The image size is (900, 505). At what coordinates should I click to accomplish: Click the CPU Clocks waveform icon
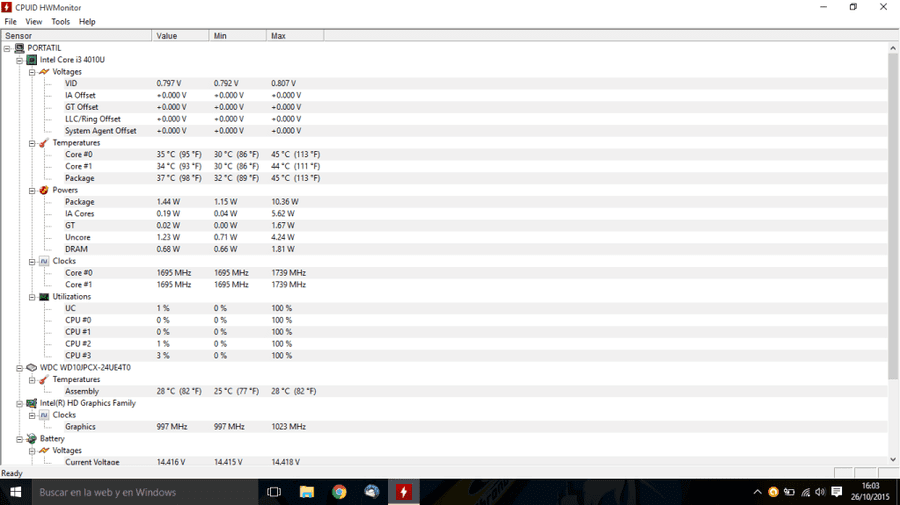pos(44,261)
